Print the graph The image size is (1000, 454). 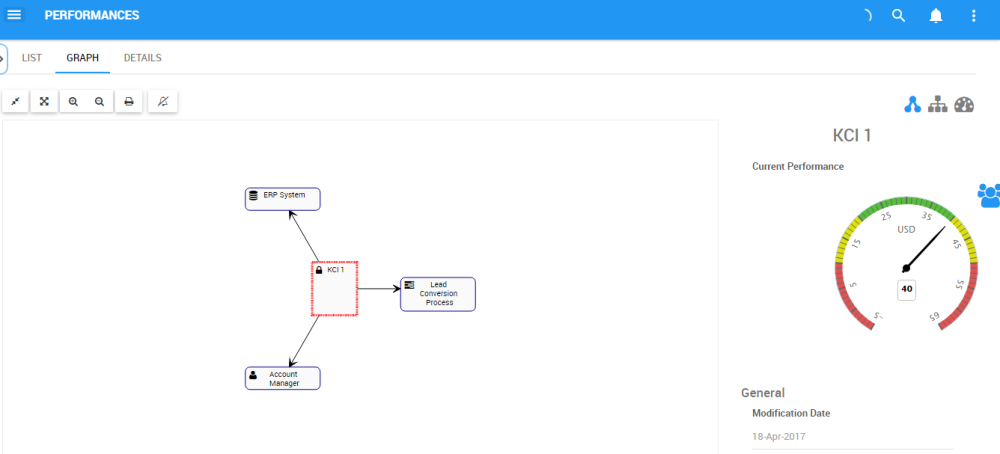129,101
